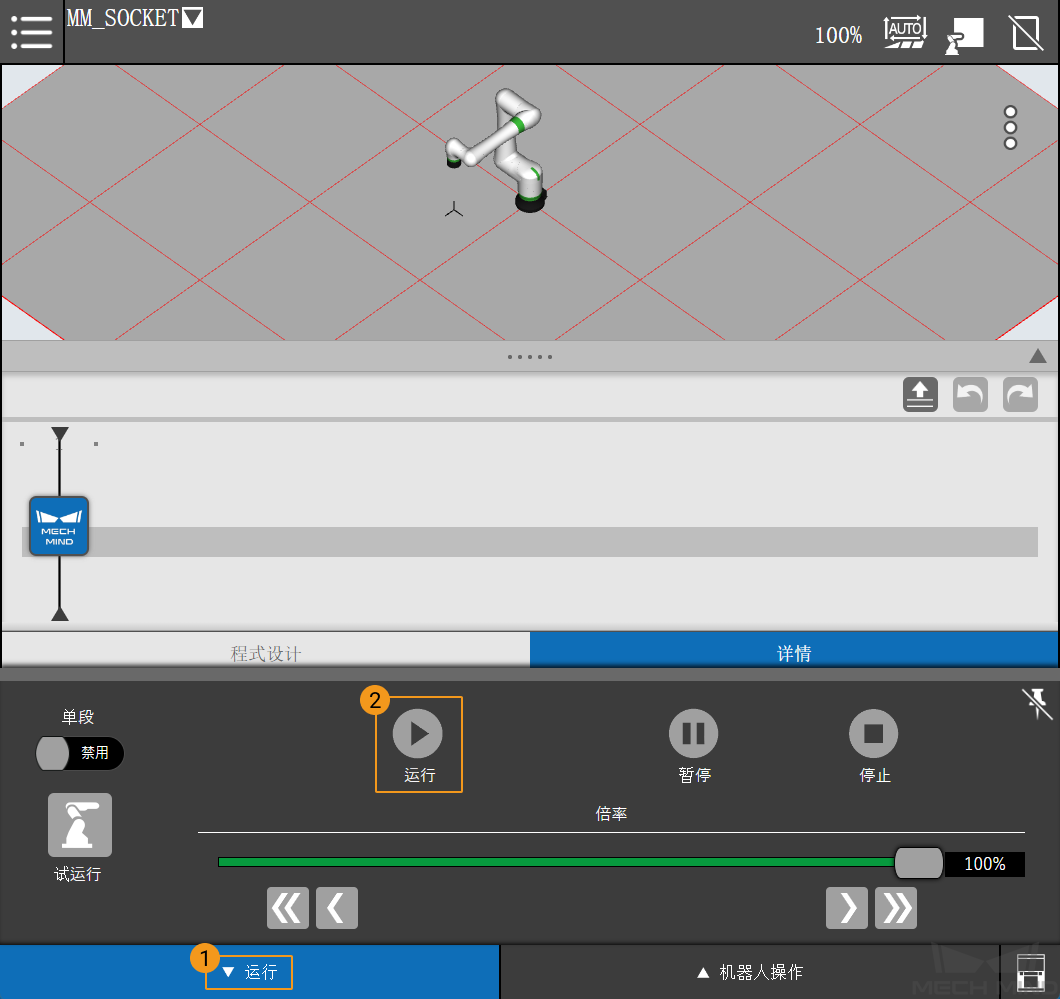The width and height of the screenshot is (1060, 999).
Task: Click the five-dot panel divider handle
Action: [x=530, y=357]
